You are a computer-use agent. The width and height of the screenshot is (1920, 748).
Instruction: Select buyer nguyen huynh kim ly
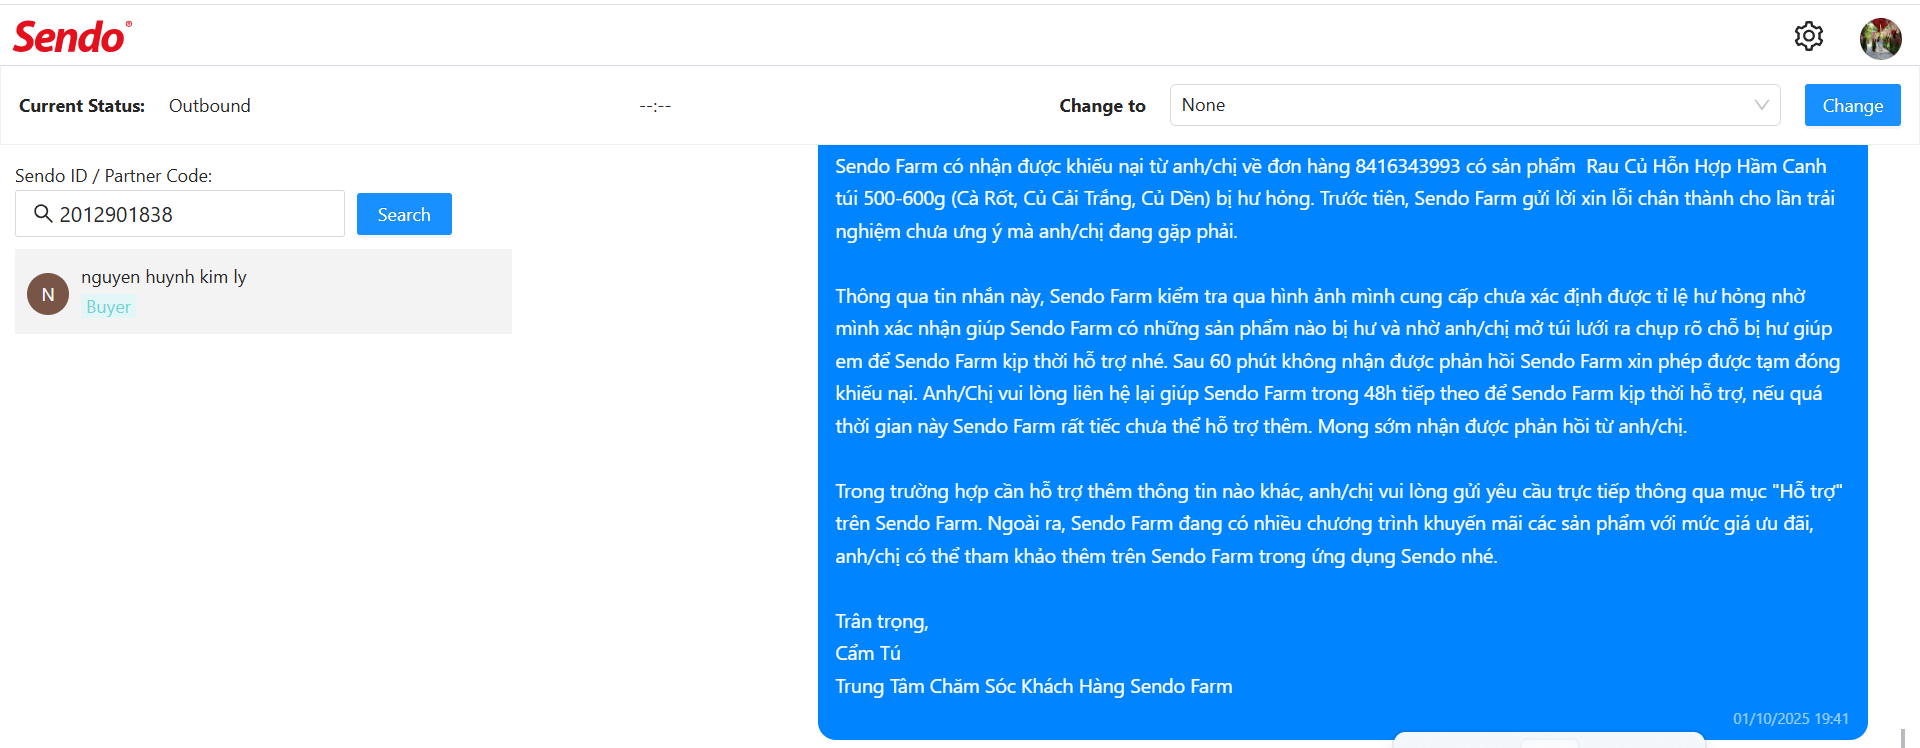click(263, 291)
